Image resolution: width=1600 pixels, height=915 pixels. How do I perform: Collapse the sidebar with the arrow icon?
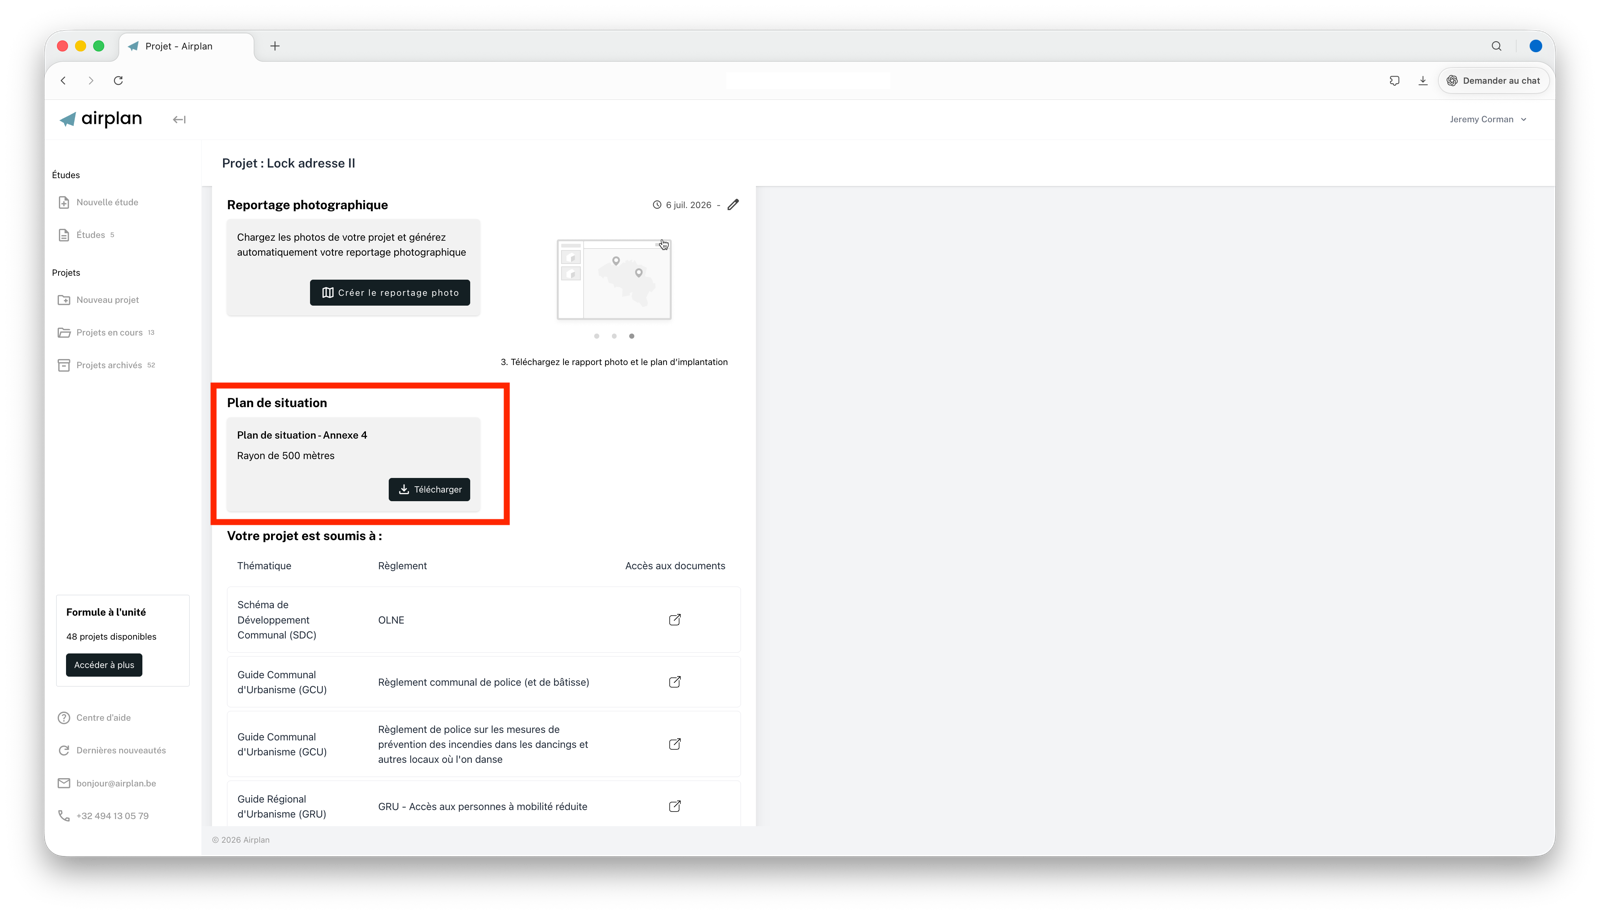coord(179,119)
